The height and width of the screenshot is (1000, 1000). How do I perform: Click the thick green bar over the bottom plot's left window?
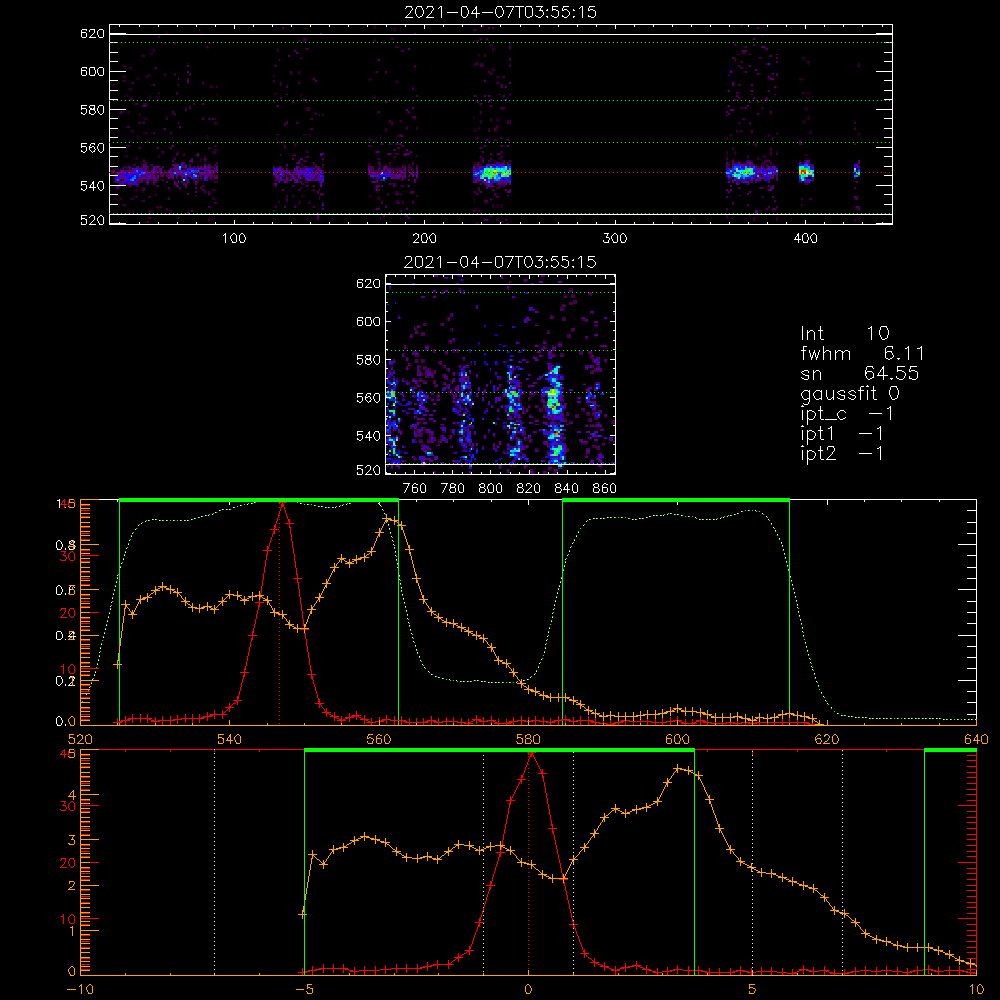tap(499, 751)
